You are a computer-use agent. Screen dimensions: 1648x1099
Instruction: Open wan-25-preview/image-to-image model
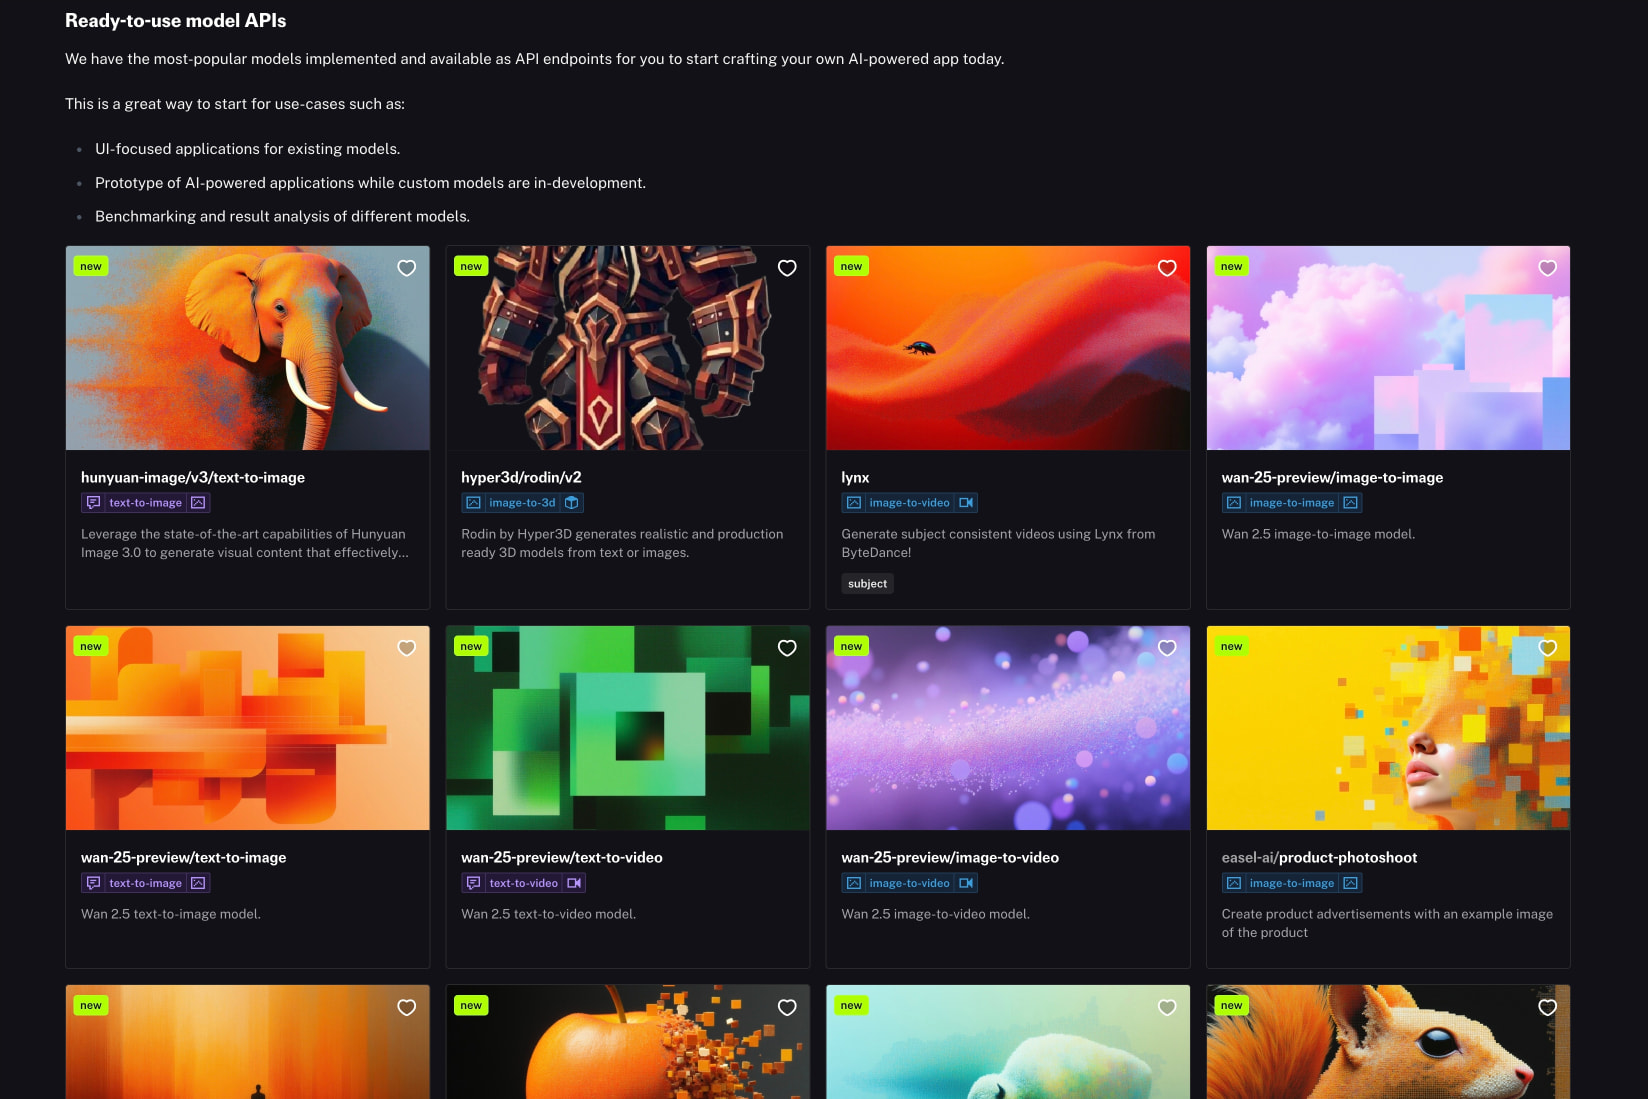[1332, 477]
